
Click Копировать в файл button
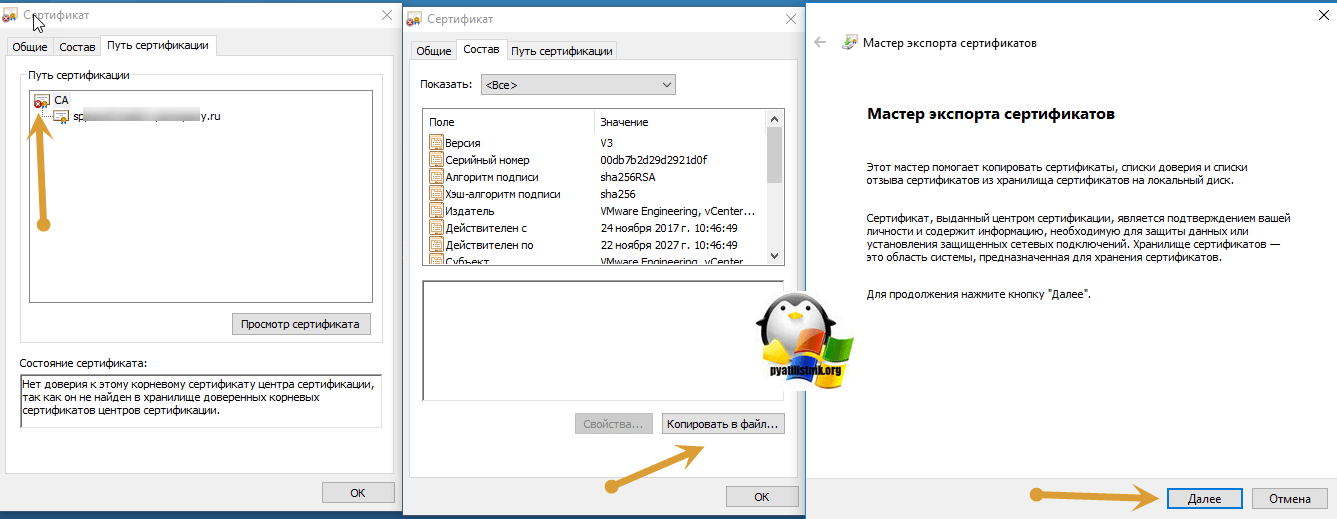723,424
